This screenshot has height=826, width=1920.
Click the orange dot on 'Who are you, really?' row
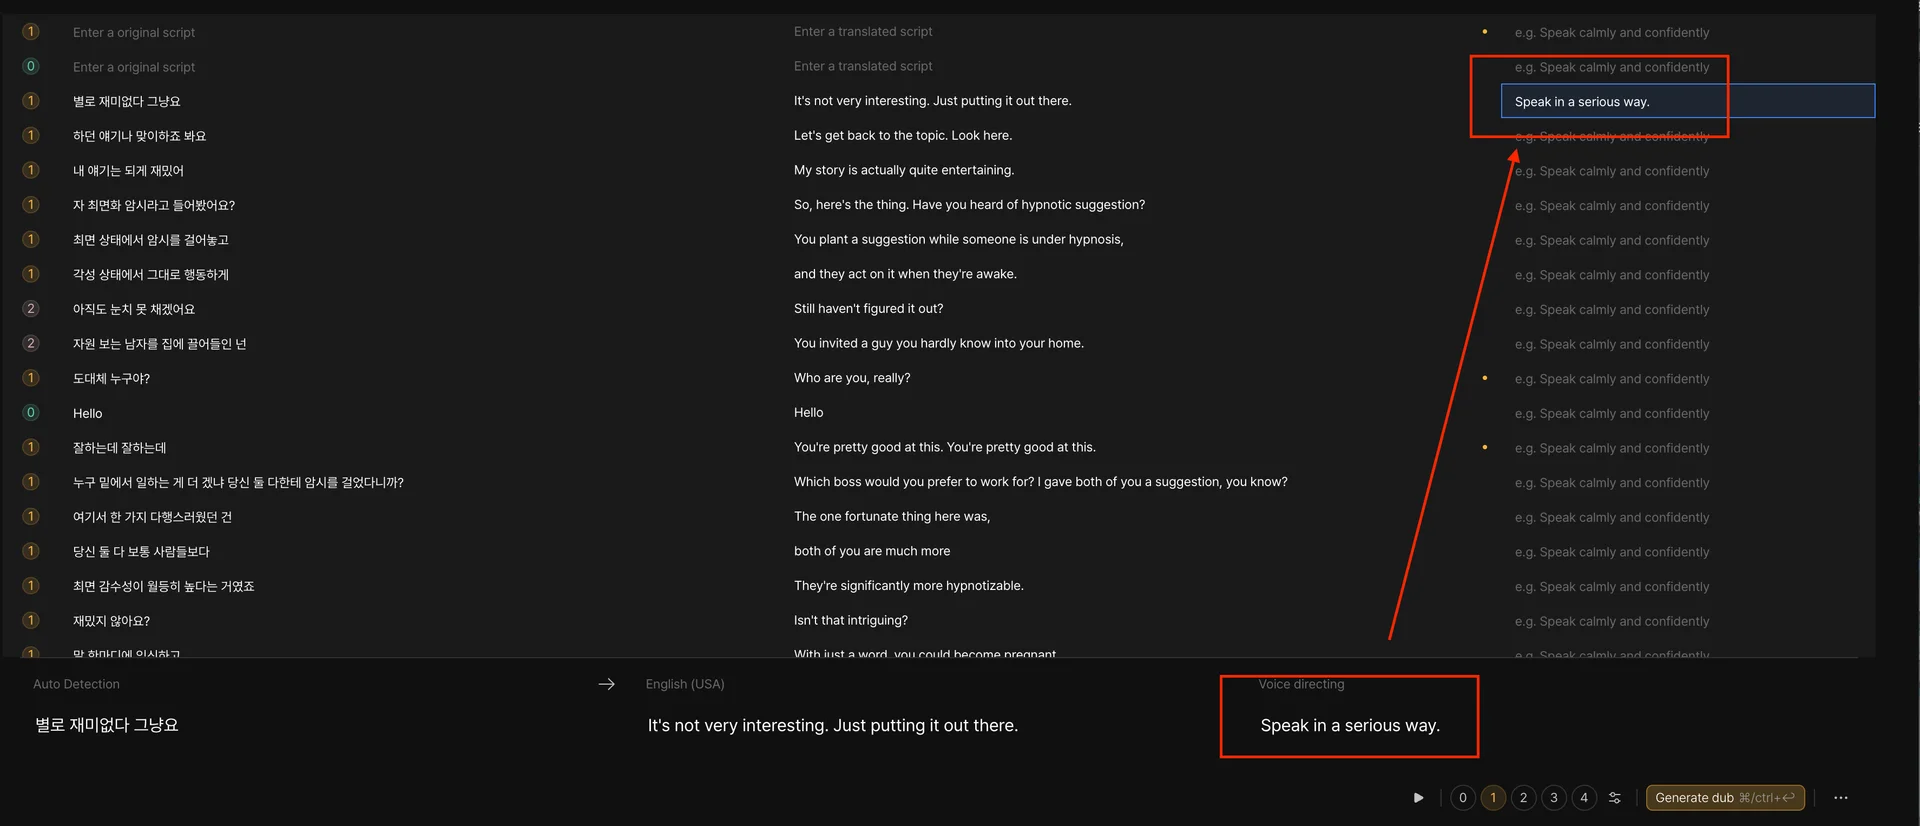(x=1484, y=378)
